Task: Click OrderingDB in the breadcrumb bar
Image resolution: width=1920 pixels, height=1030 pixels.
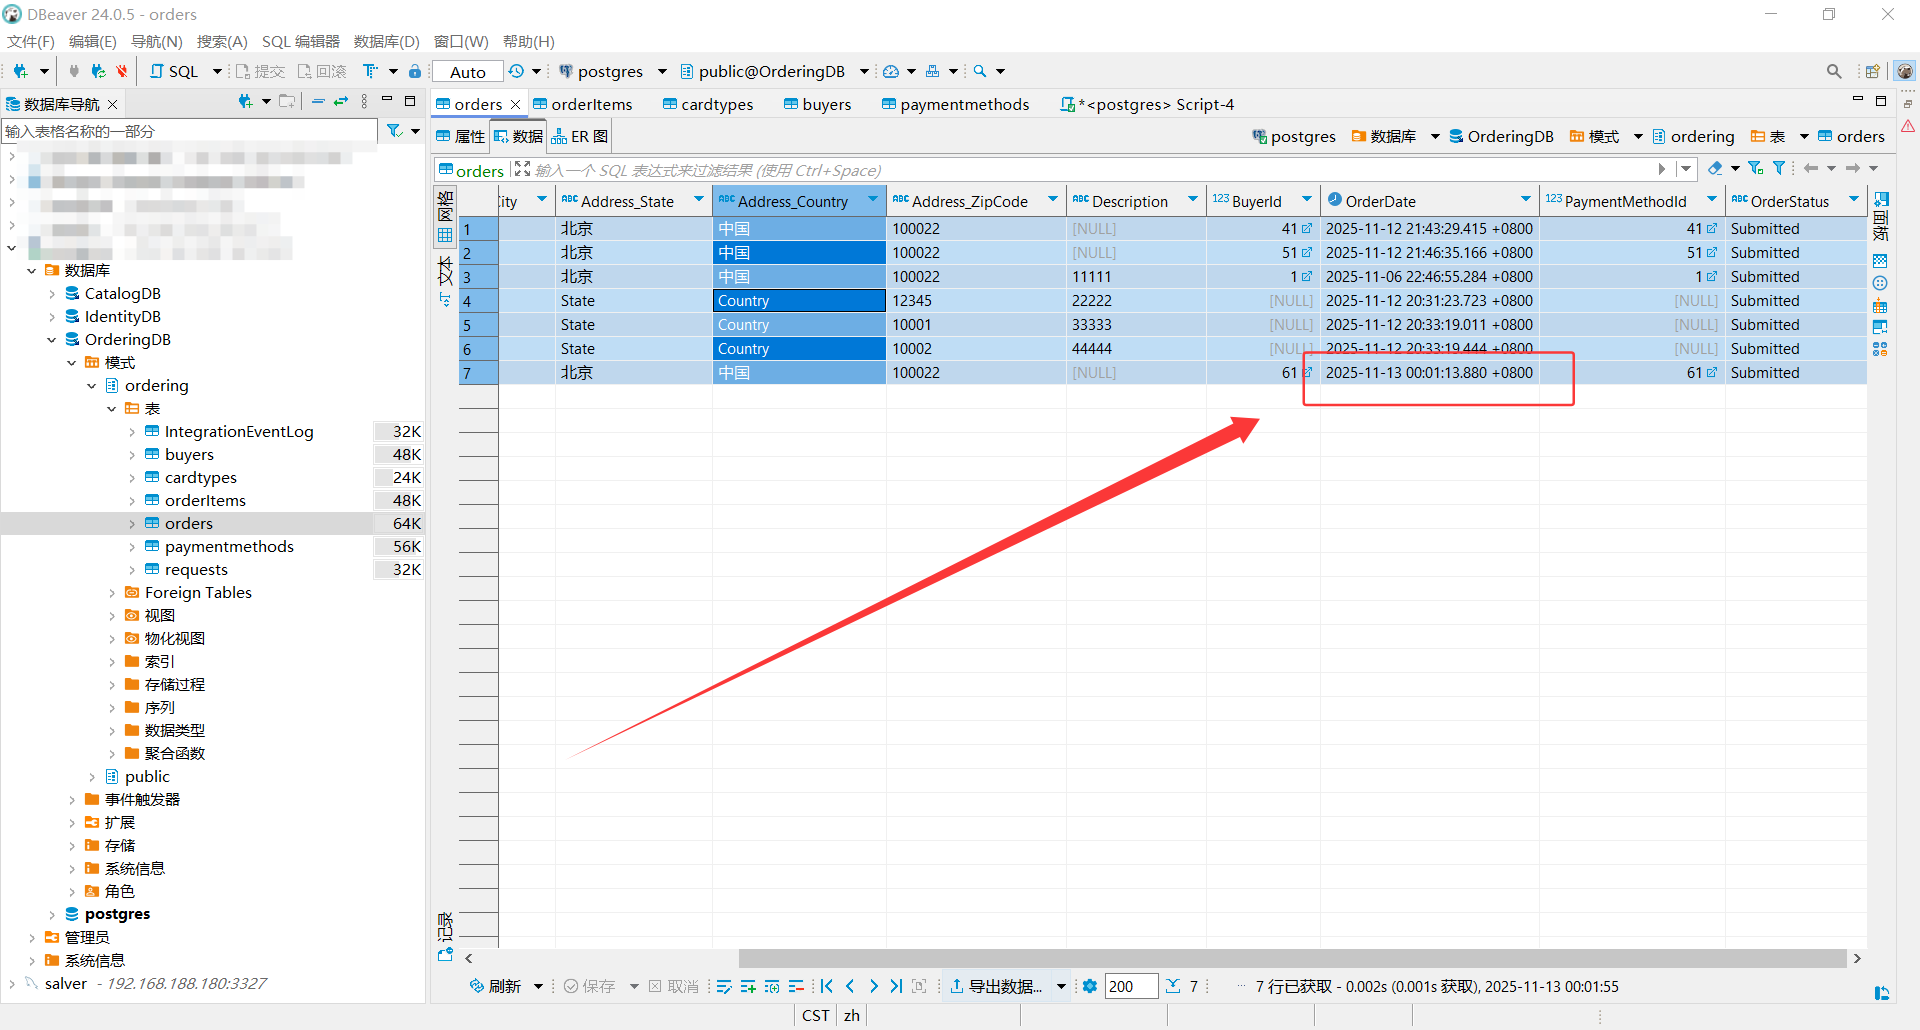Action: pyautogui.click(x=1501, y=136)
